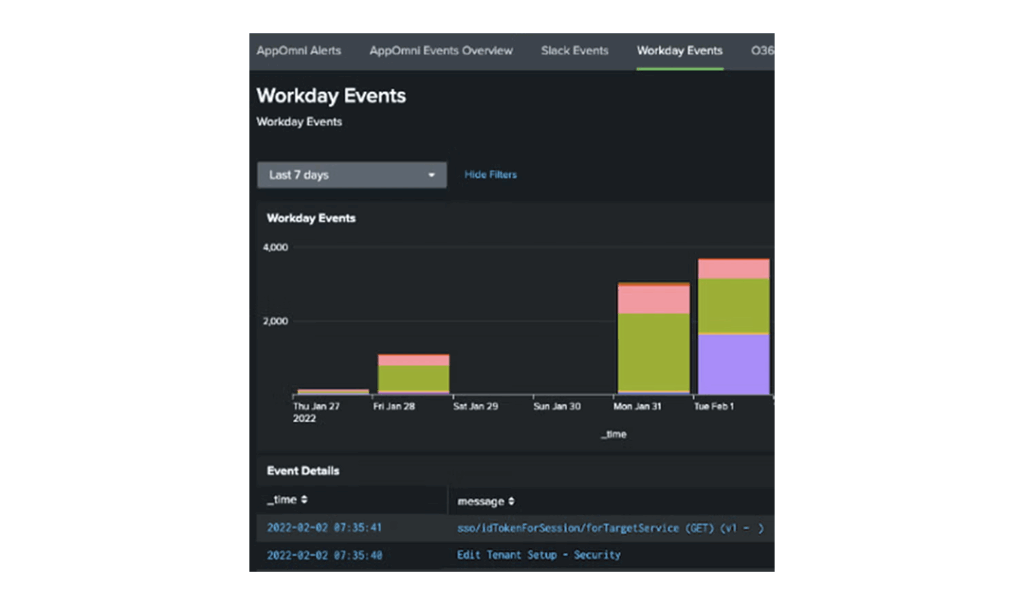The height and width of the screenshot is (605, 1024).
Task: Go to the Slack Events tab
Action: [575, 51]
